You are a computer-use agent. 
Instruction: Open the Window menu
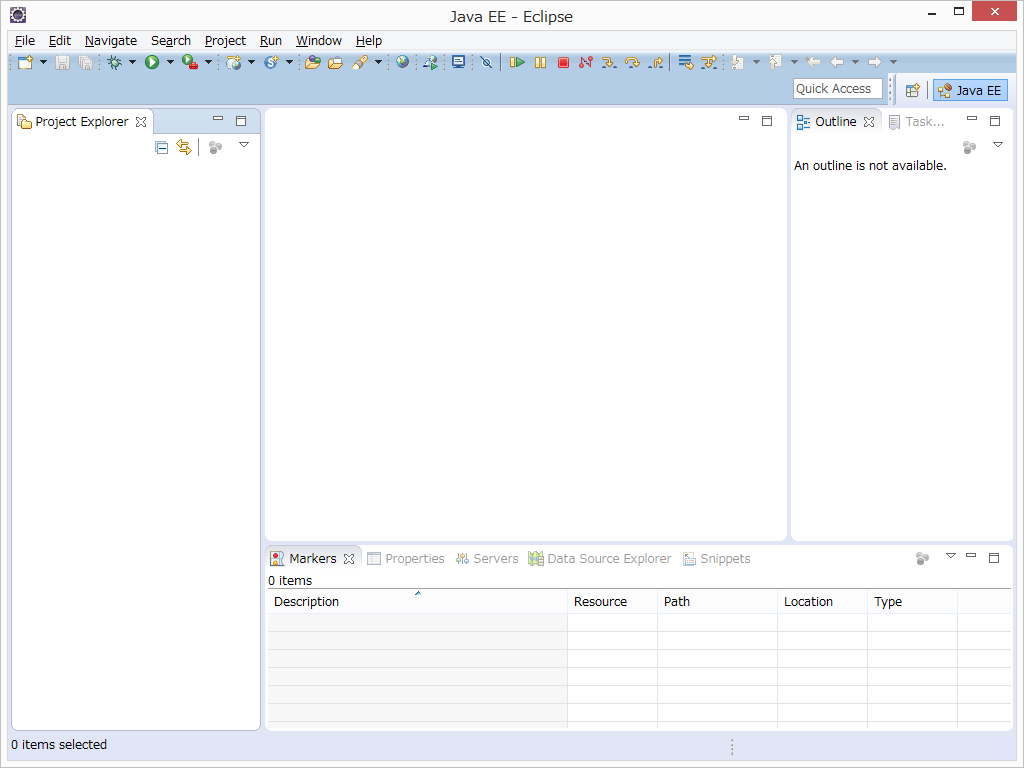click(x=318, y=40)
